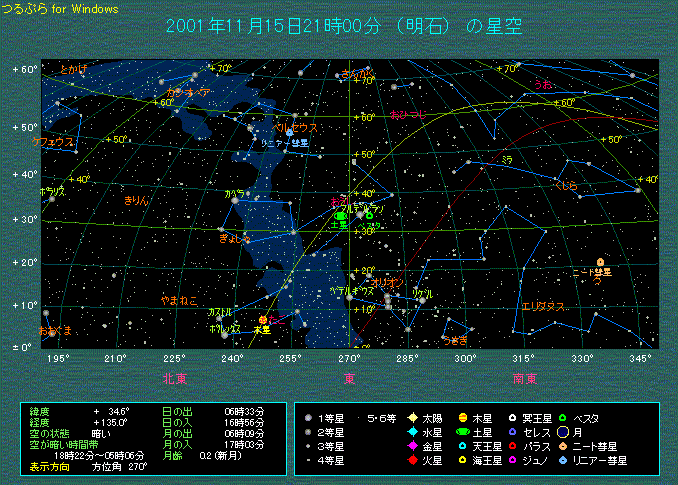This screenshot has width=678, height=485.
Task: Click the Jupiter (木星) marker on the chart
Action: point(263,320)
